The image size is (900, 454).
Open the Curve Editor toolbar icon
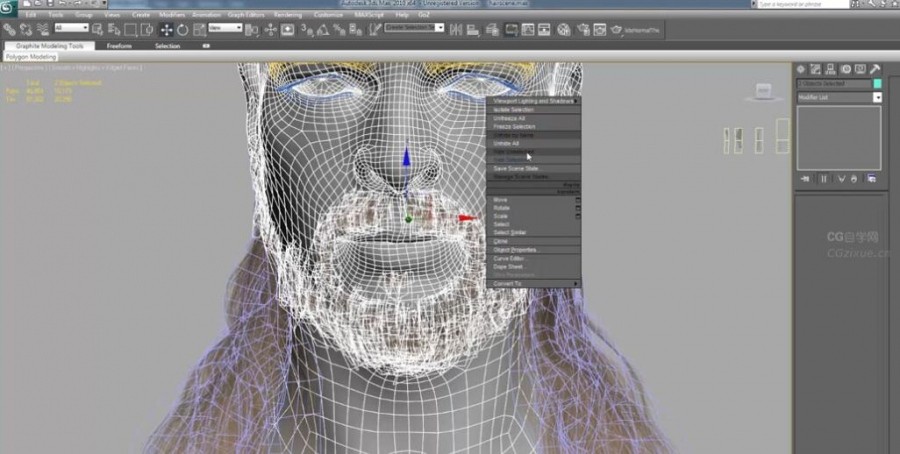527,29
